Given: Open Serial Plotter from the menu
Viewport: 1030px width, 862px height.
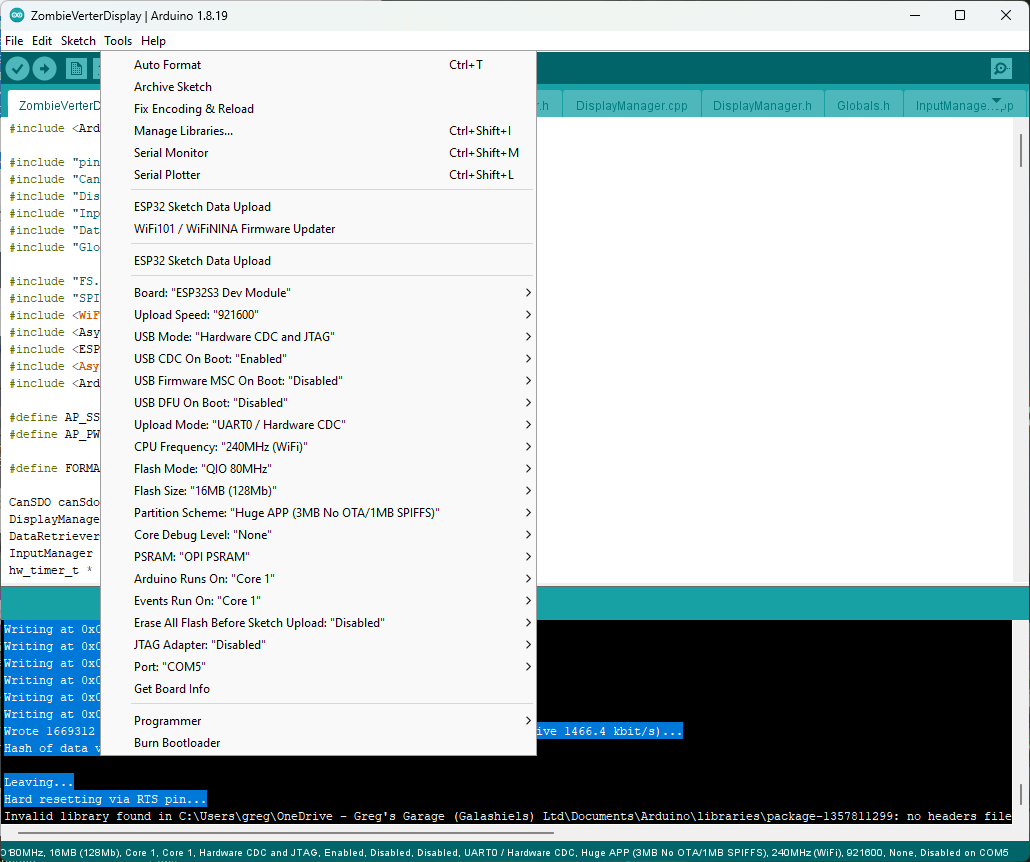Looking at the screenshot, I should point(167,175).
